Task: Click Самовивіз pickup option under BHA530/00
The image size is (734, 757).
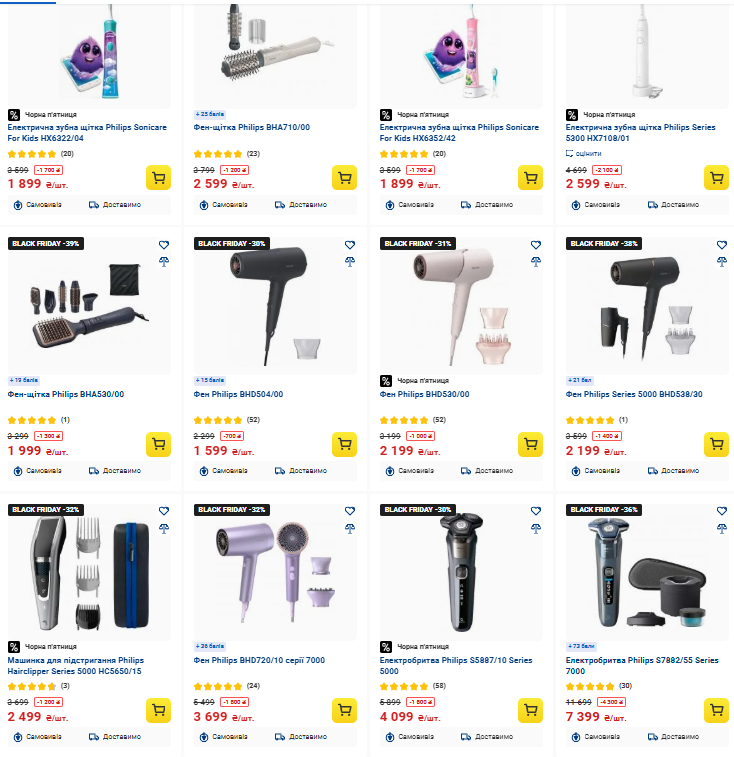Action: point(38,471)
